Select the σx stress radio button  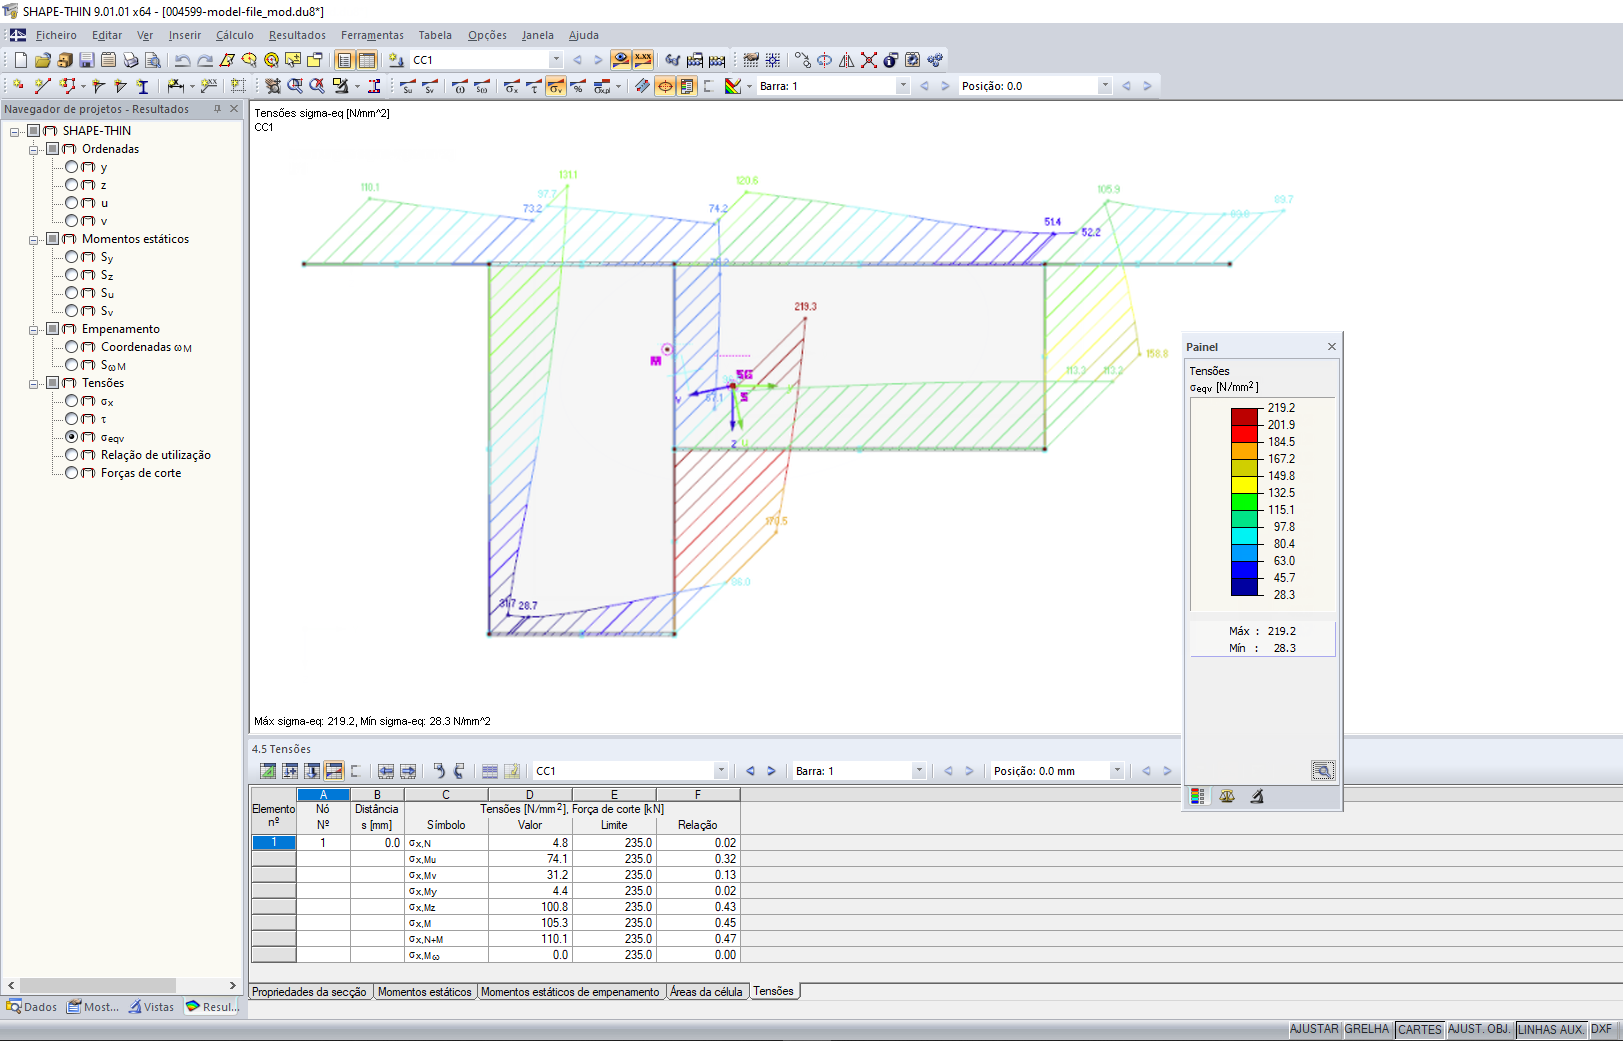(x=72, y=401)
